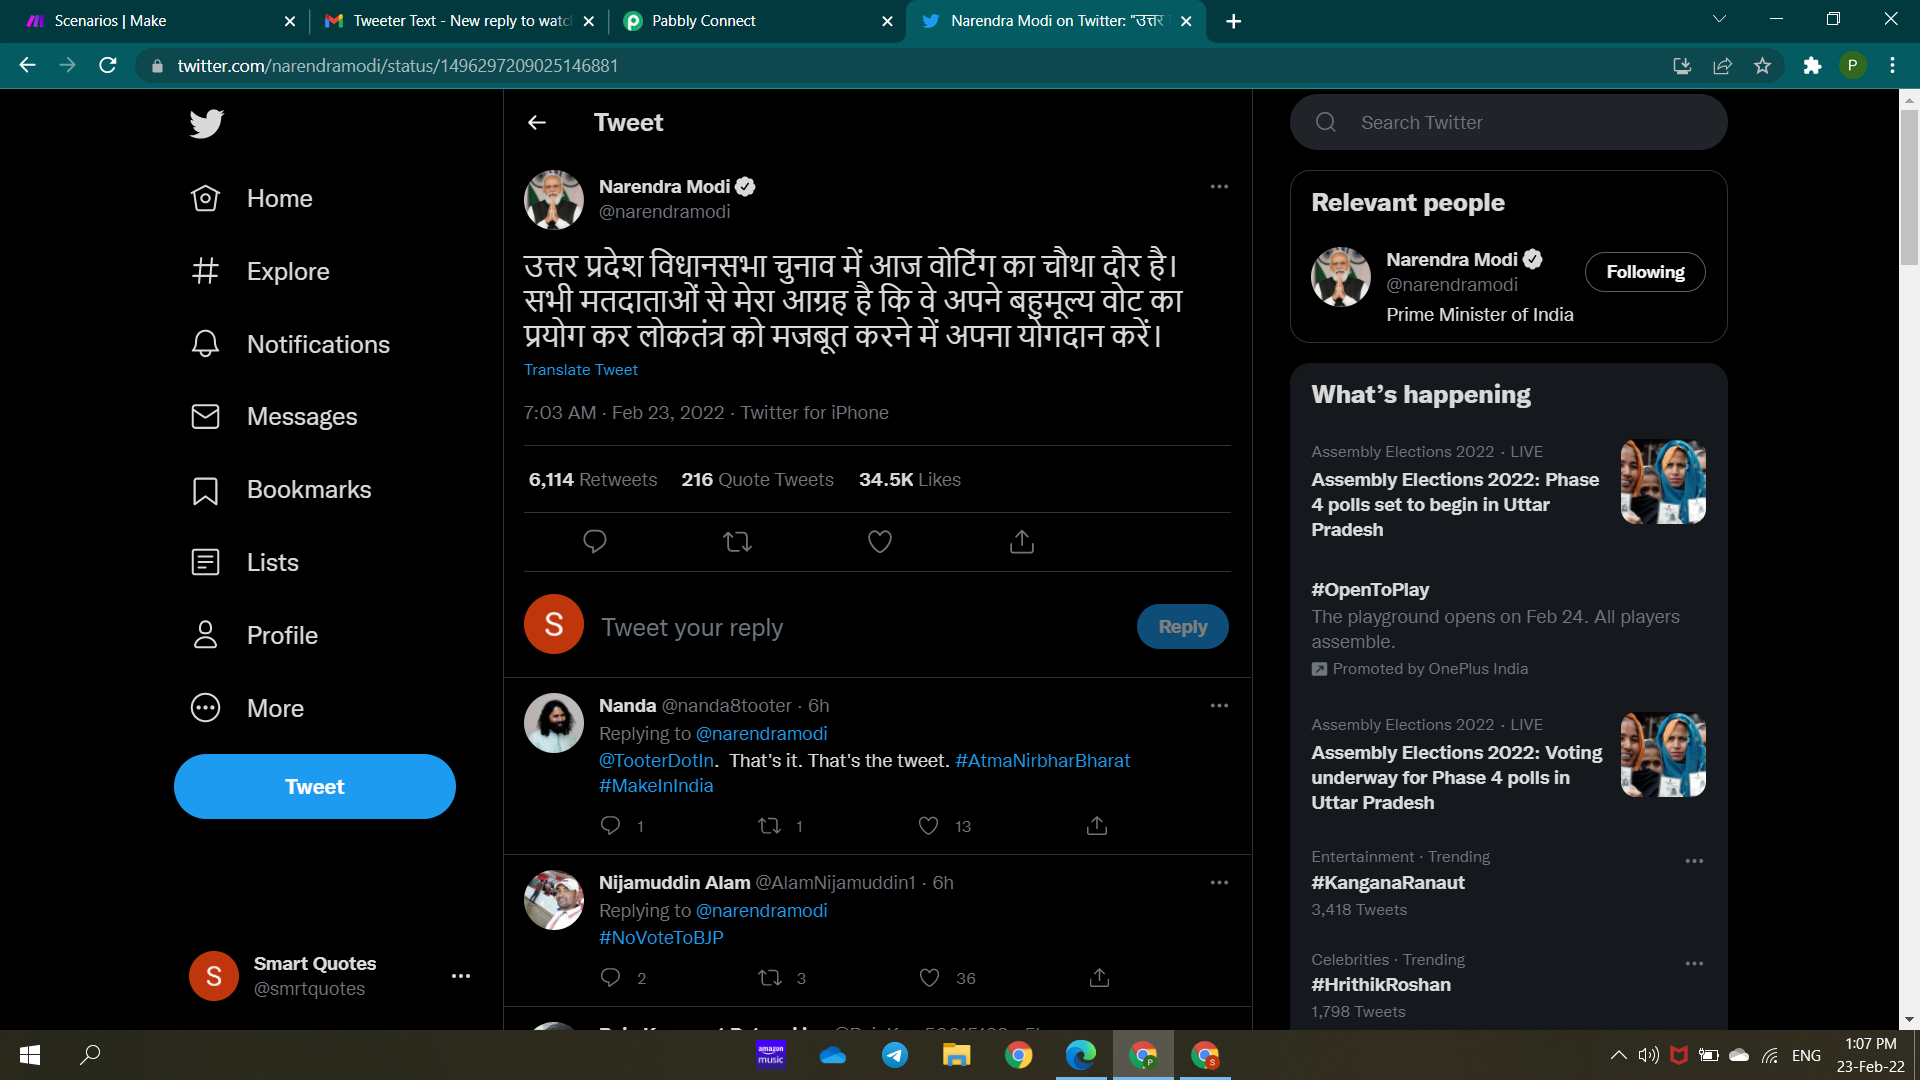Click the share icon under main tweet

click(x=1022, y=542)
